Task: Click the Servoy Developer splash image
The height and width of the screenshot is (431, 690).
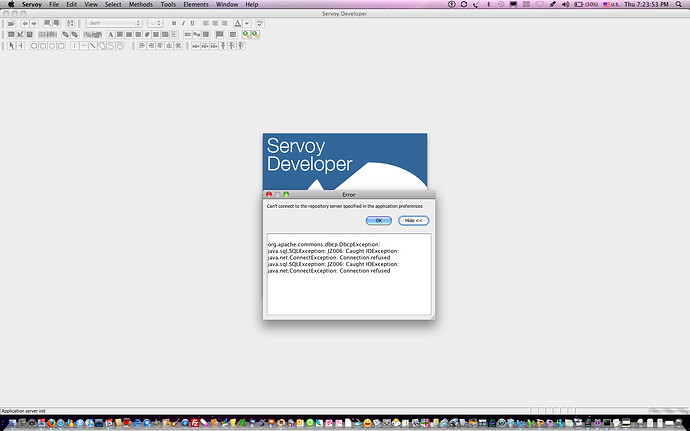Action: (x=345, y=162)
